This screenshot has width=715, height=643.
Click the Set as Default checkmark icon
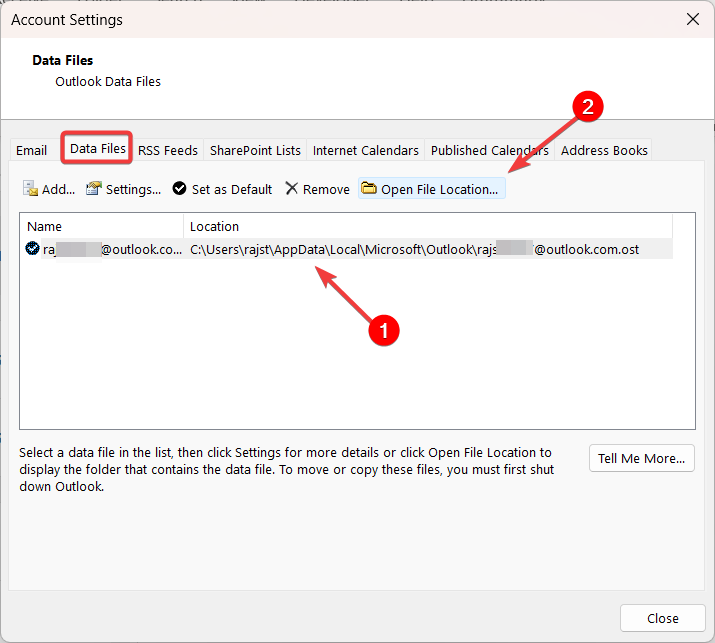tap(179, 188)
